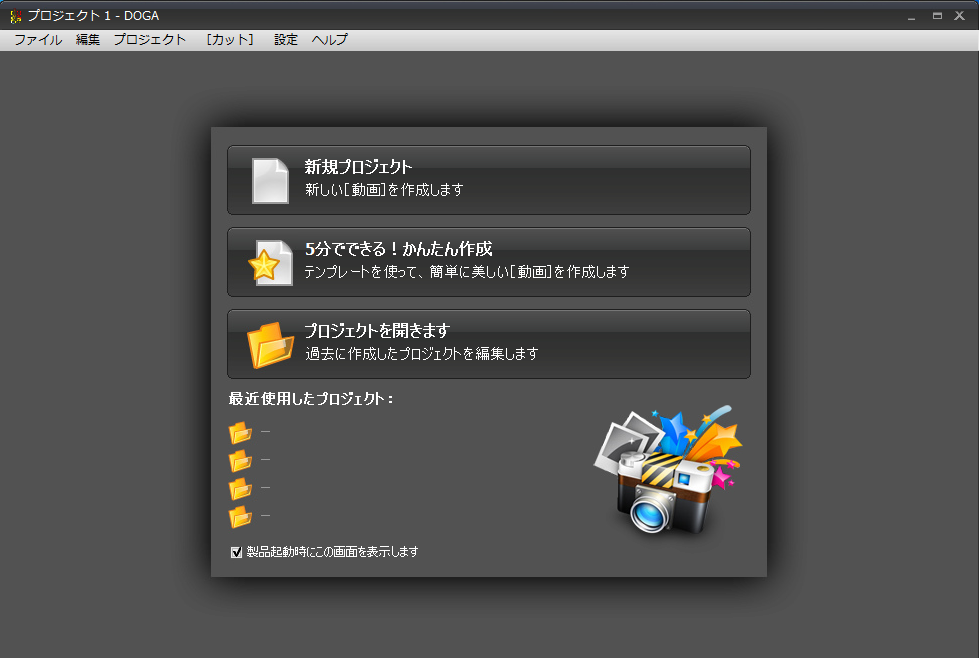The width and height of the screenshot is (979, 658).
Task: Uncheck 製品起動時にこの画面を表示します checkbox
Action: 237,552
